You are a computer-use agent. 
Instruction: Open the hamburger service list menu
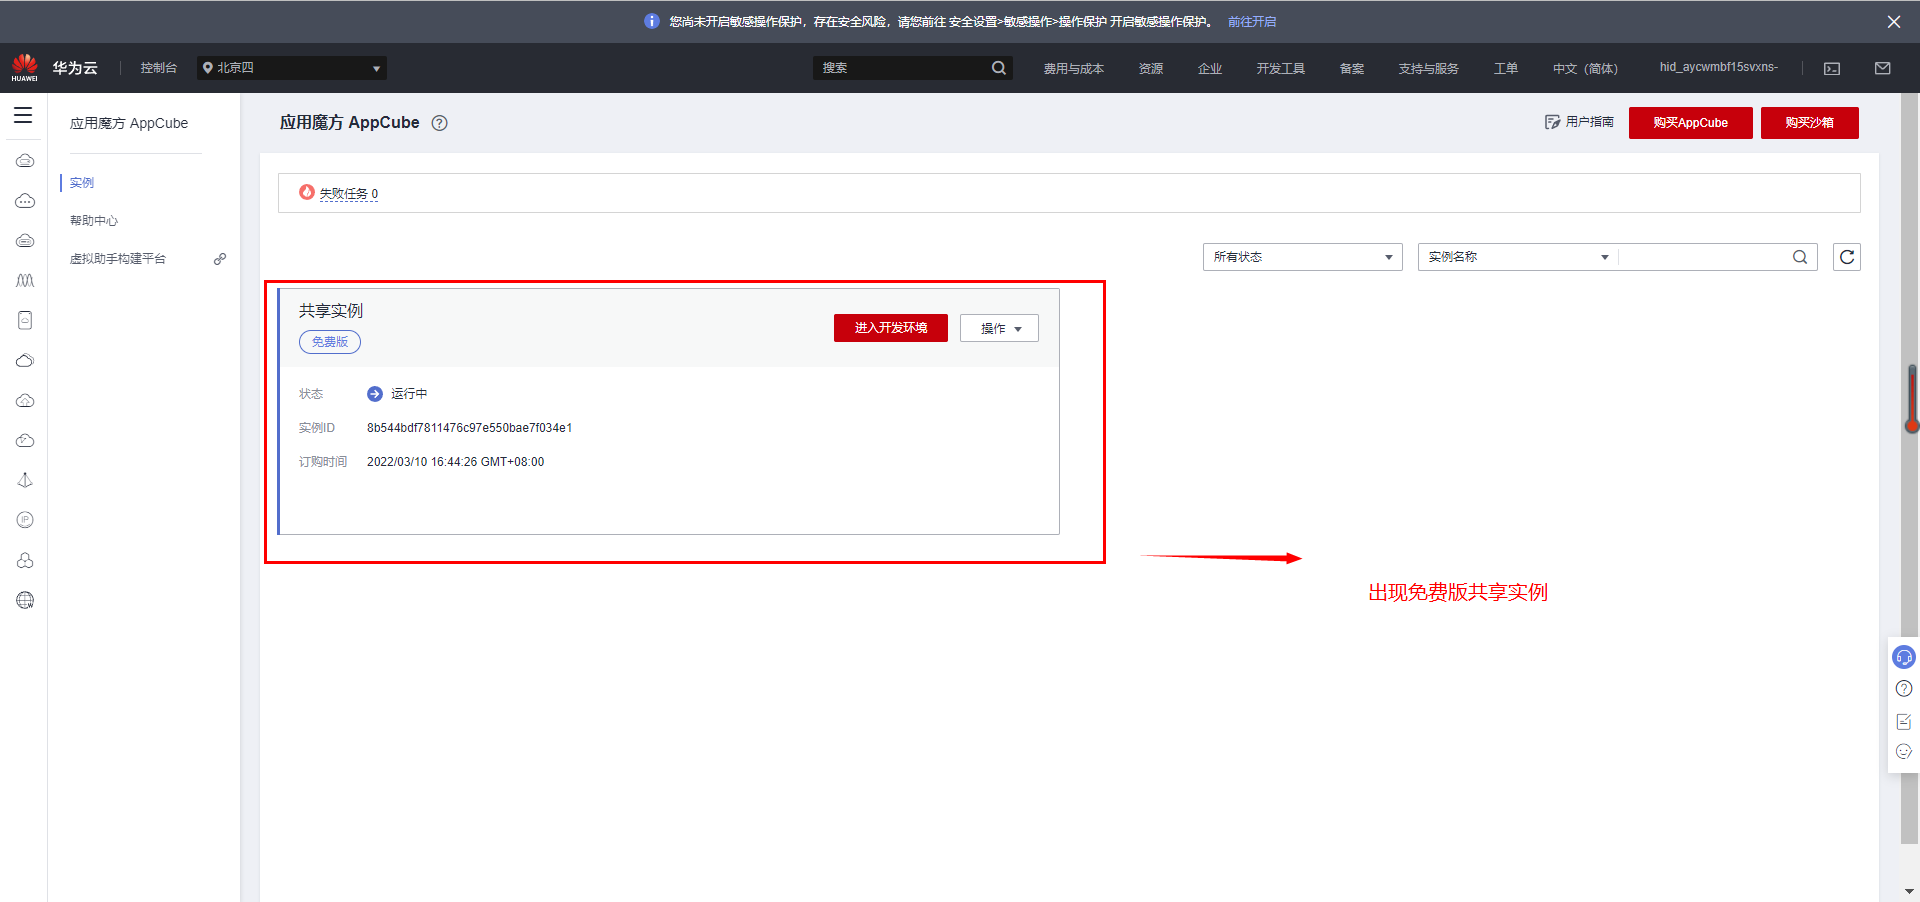click(23, 115)
